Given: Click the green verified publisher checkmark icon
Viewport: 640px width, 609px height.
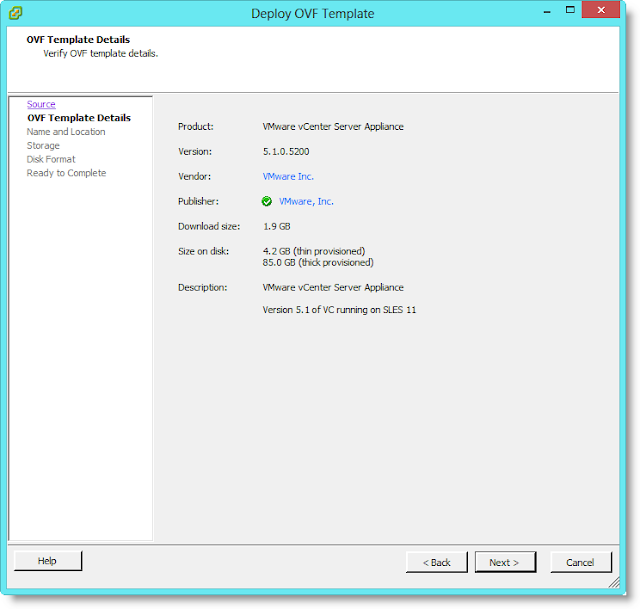Looking at the screenshot, I should [x=267, y=201].
